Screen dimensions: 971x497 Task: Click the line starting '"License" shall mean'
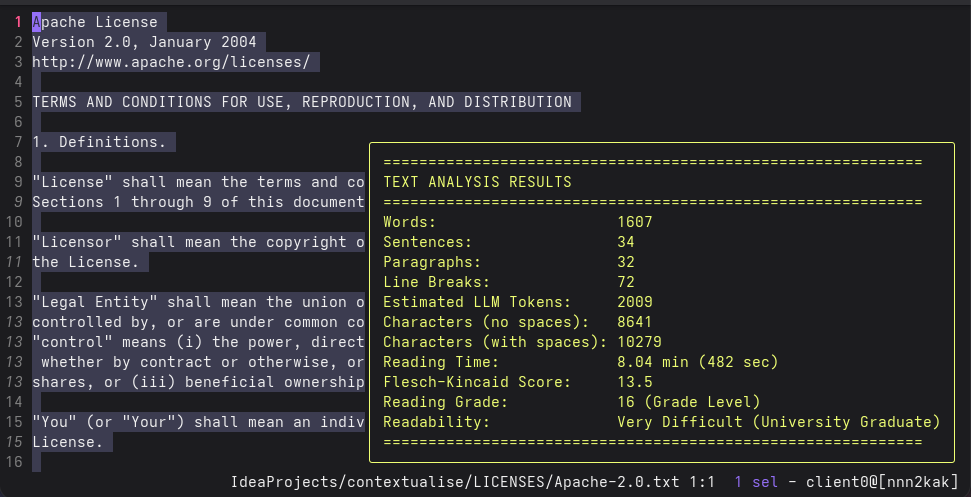coord(198,182)
